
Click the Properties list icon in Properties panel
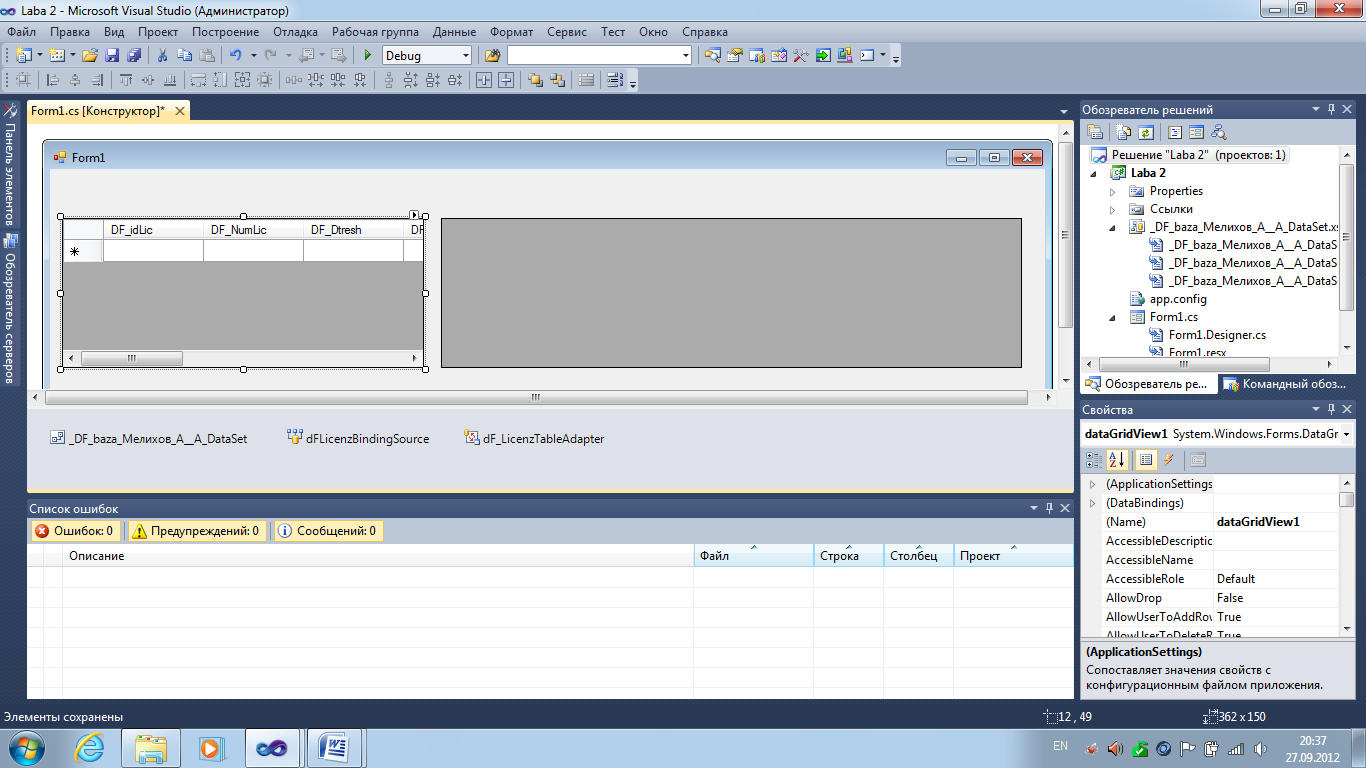1146,460
